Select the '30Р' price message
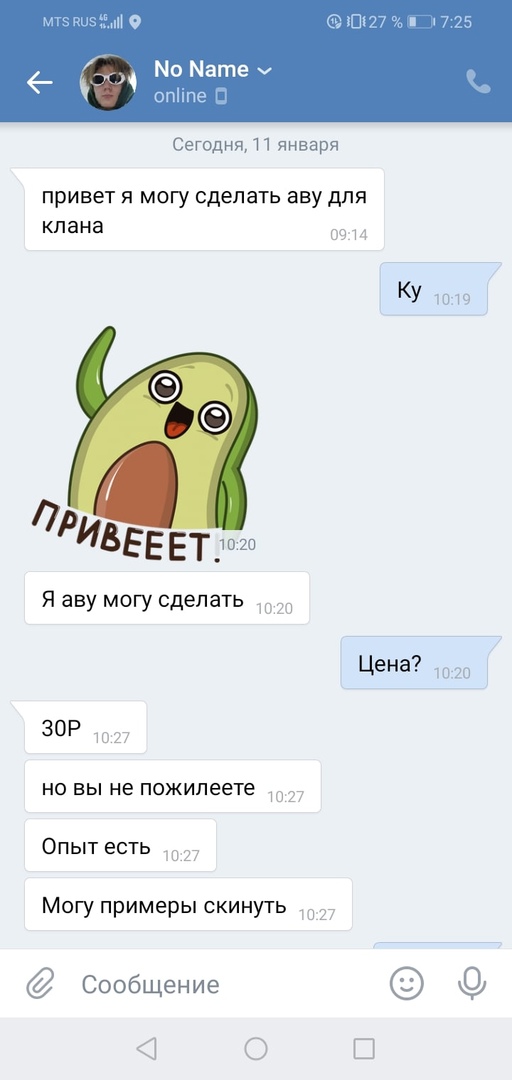 [x=85, y=727]
